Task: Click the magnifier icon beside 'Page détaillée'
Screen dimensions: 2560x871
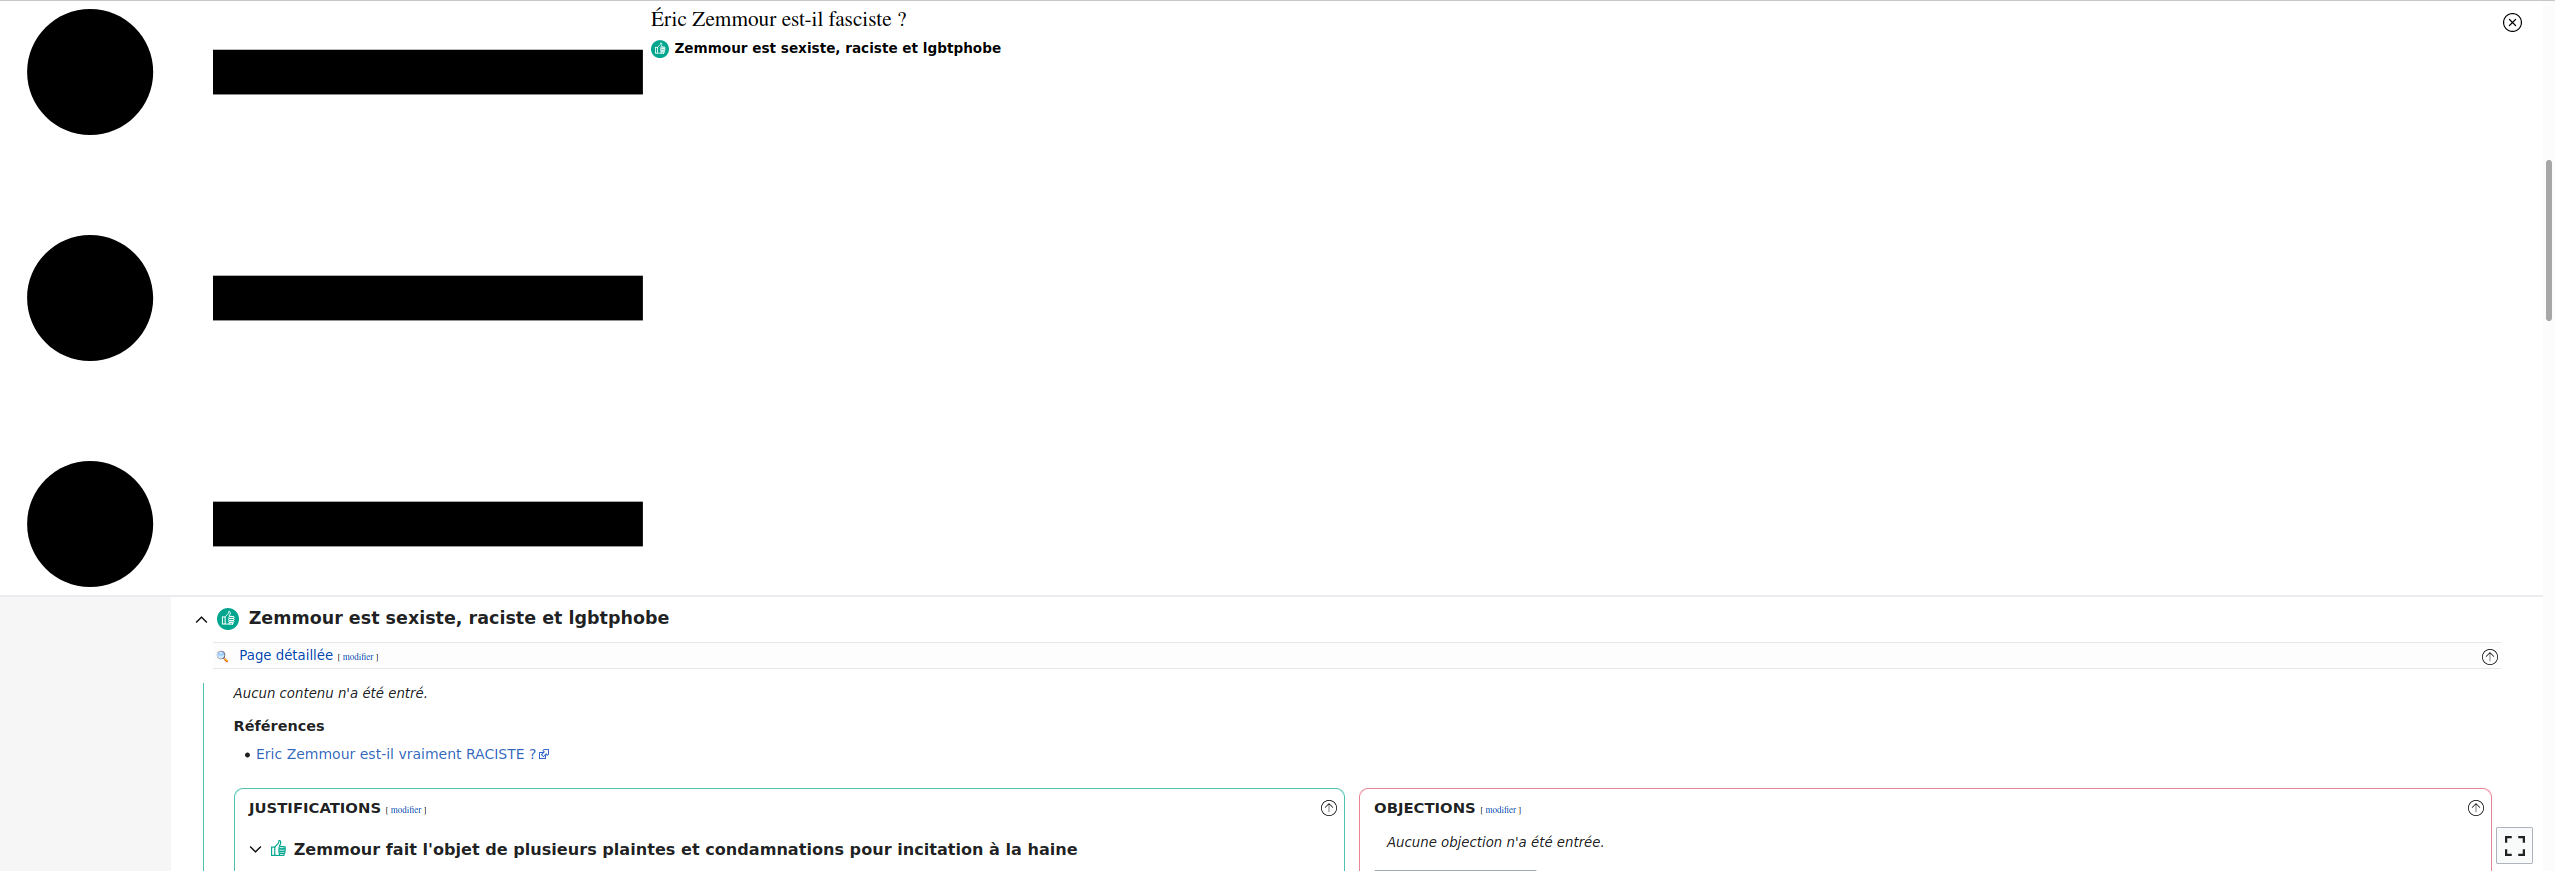Action: coord(223,656)
